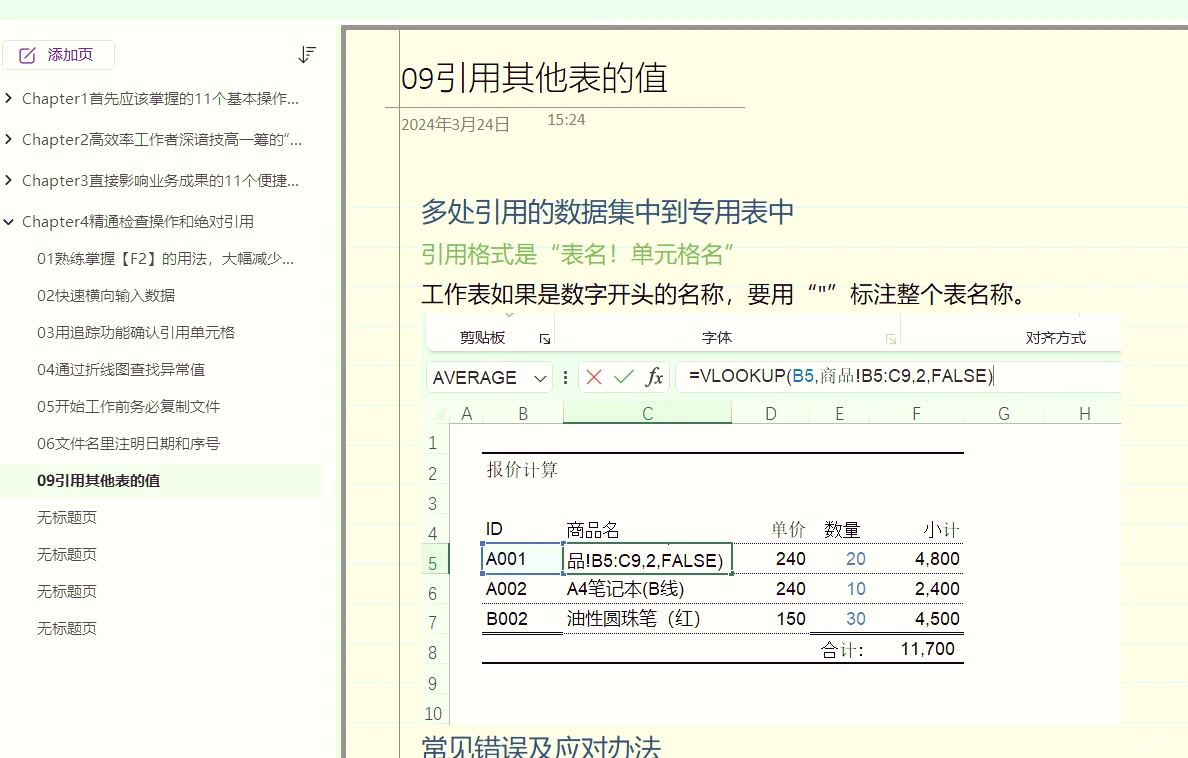This screenshot has height=758, width=1188.
Task: Click quantity cell 30
Action: [x=855, y=619]
